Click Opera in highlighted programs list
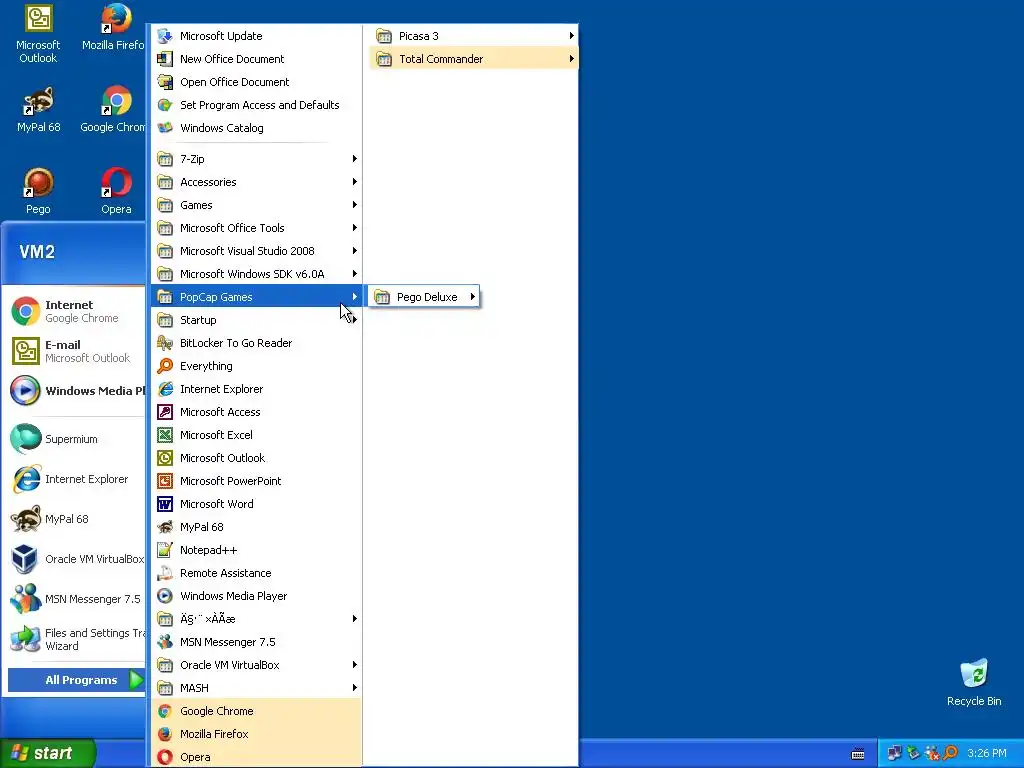Image resolution: width=1024 pixels, height=768 pixels. 256,757
